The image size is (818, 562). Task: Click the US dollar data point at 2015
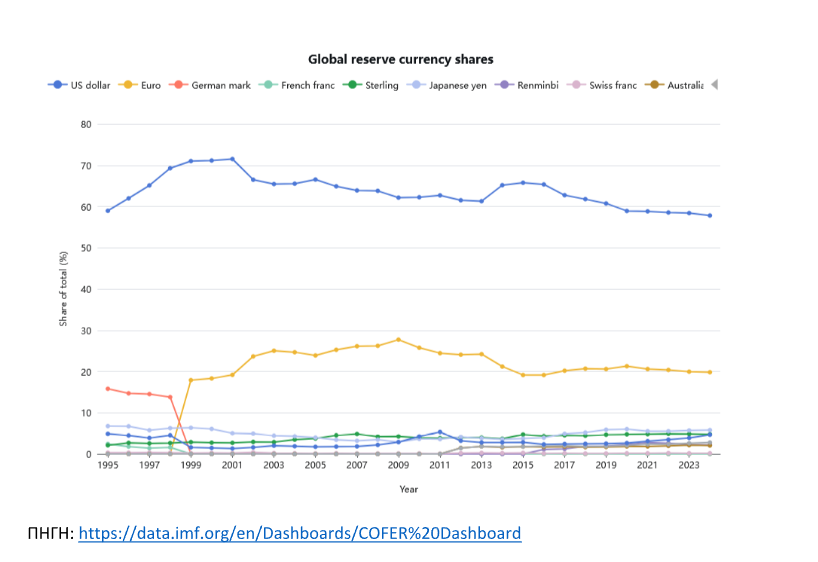523,182
